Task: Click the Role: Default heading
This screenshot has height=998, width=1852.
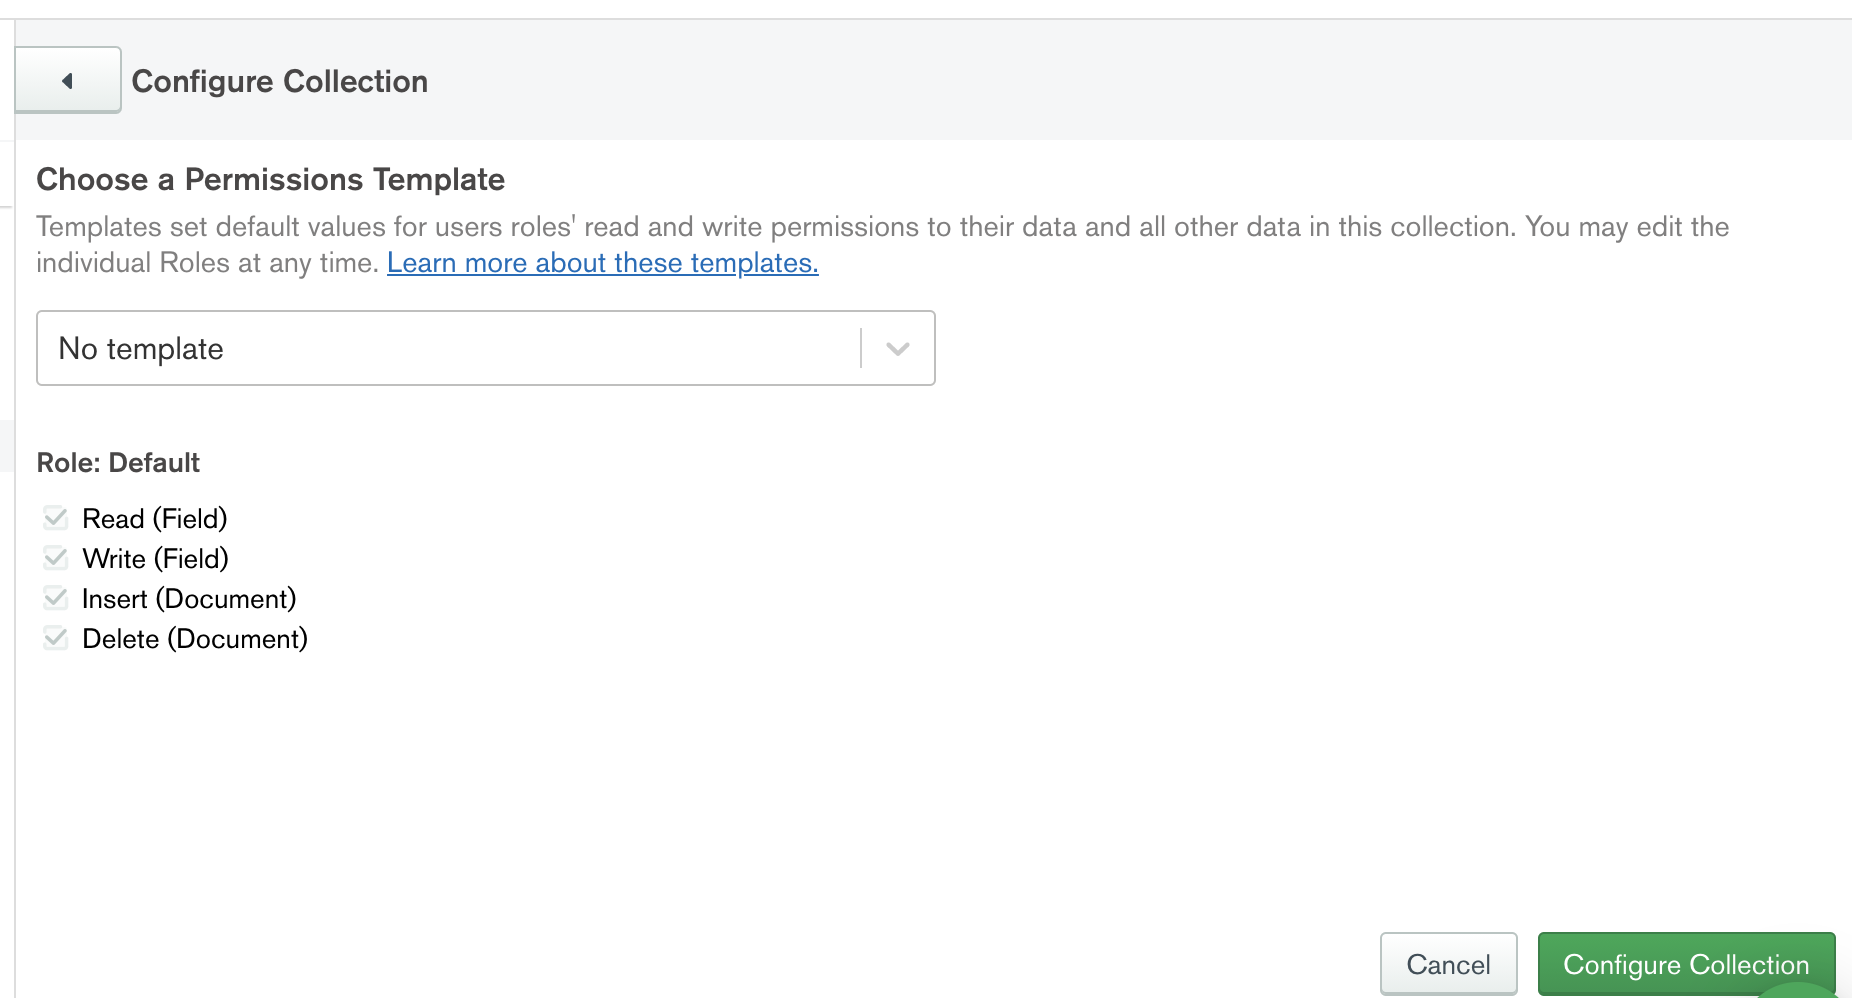Action: [x=118, y=463]
